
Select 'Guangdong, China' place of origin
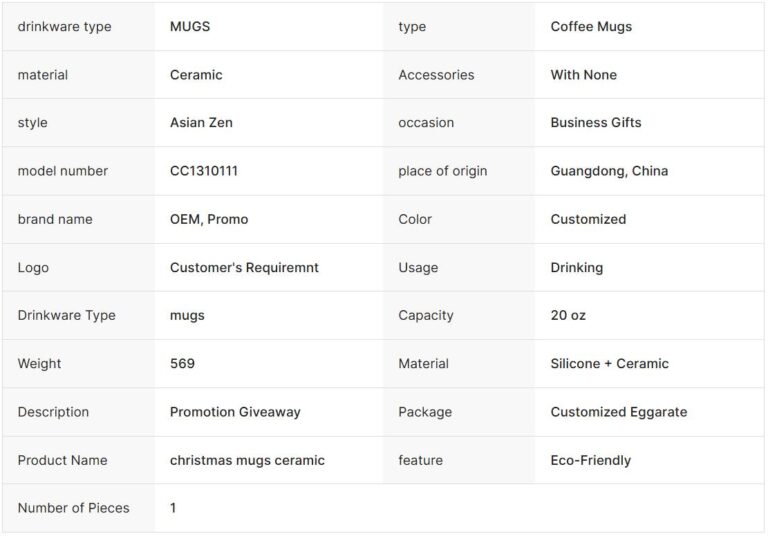[x=609, y=171]
